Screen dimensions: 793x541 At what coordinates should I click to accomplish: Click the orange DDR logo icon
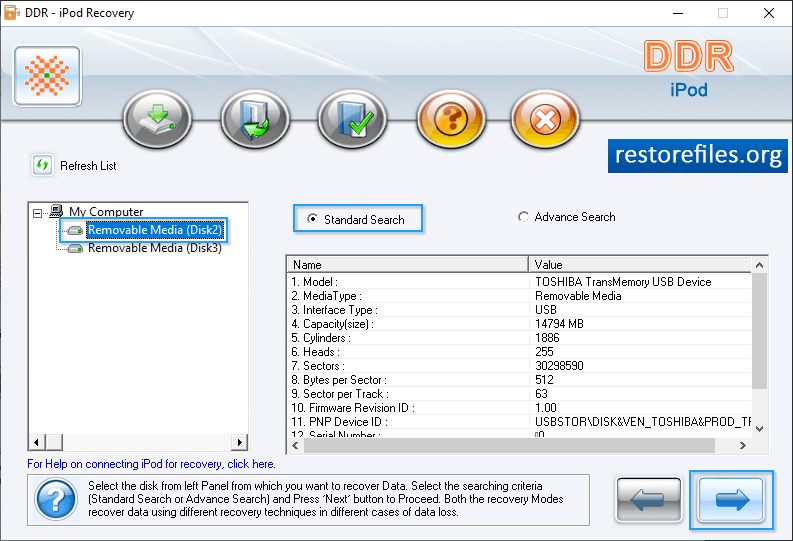[48, 76]
